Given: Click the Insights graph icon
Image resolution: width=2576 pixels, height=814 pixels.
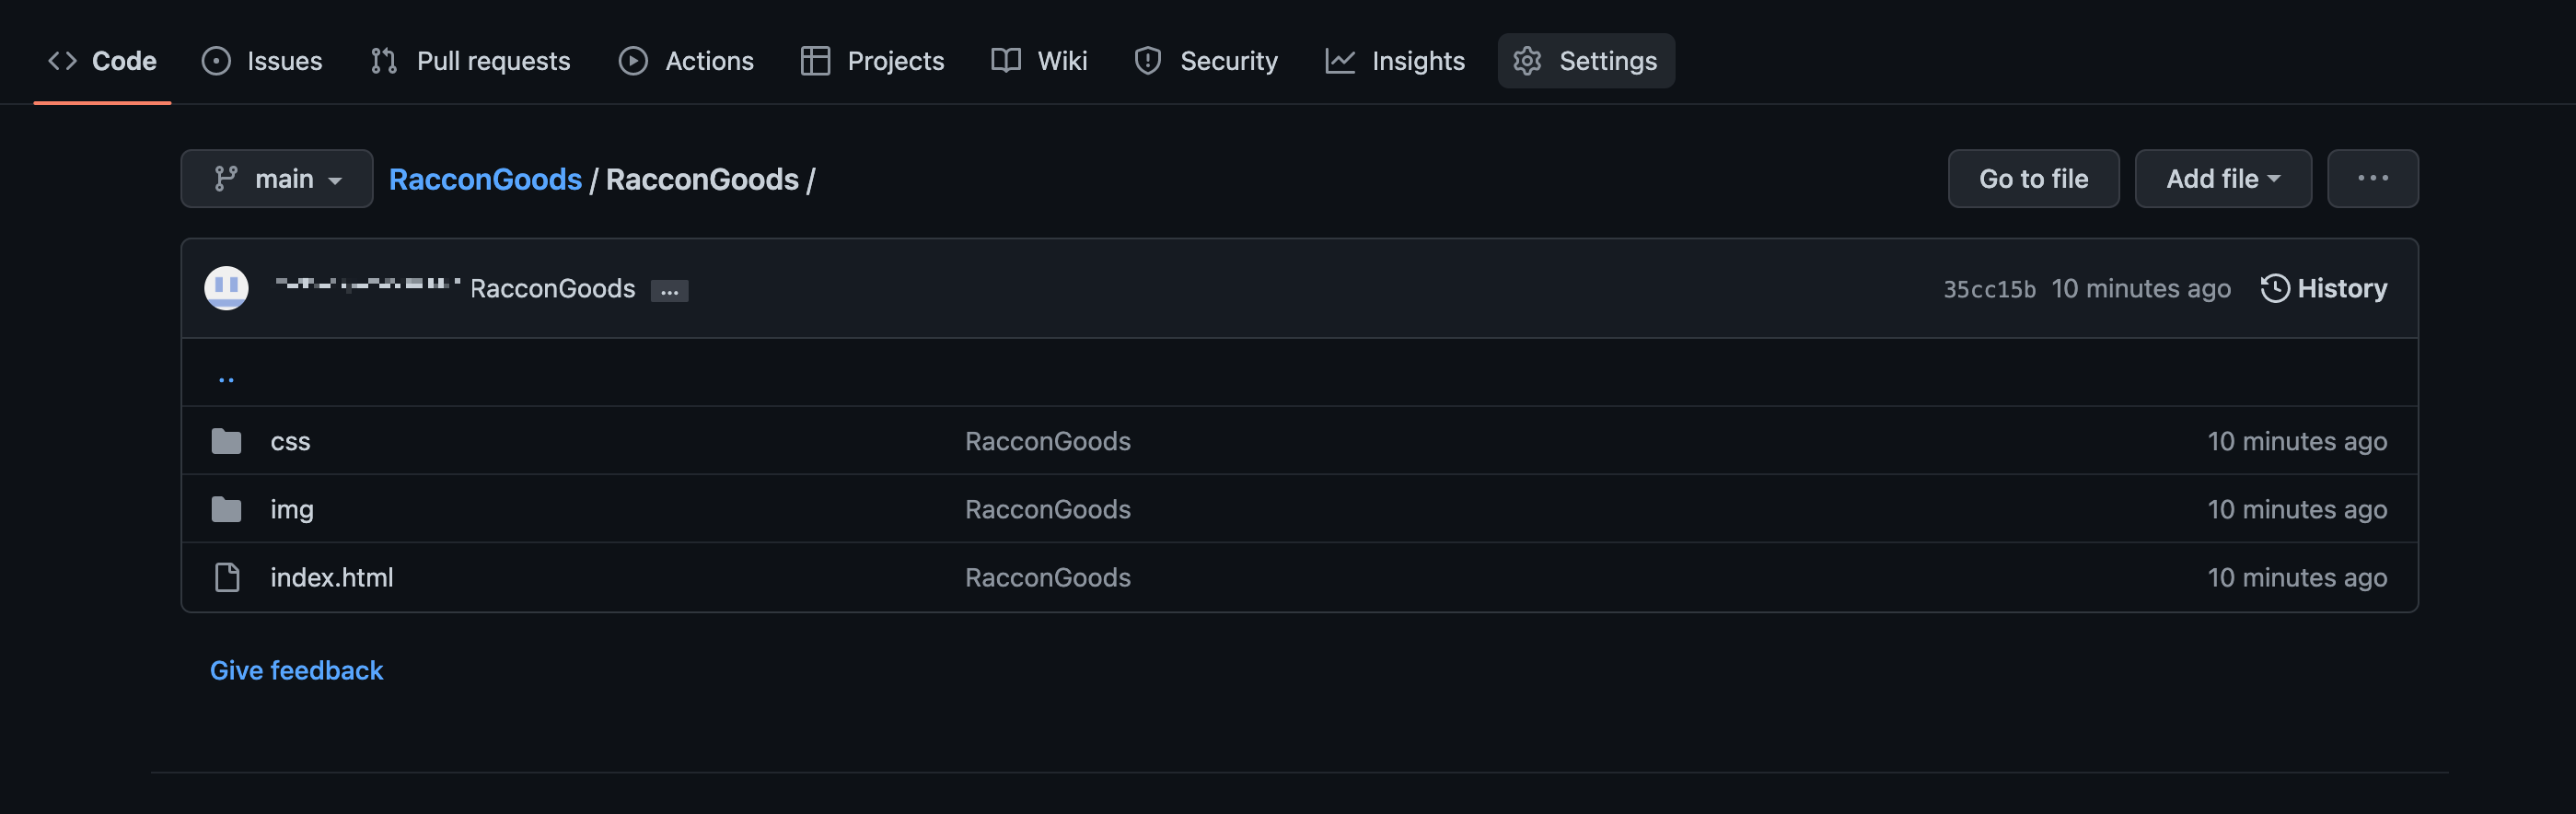Looking at the screenshot, I should click(x=1340, y=61).
